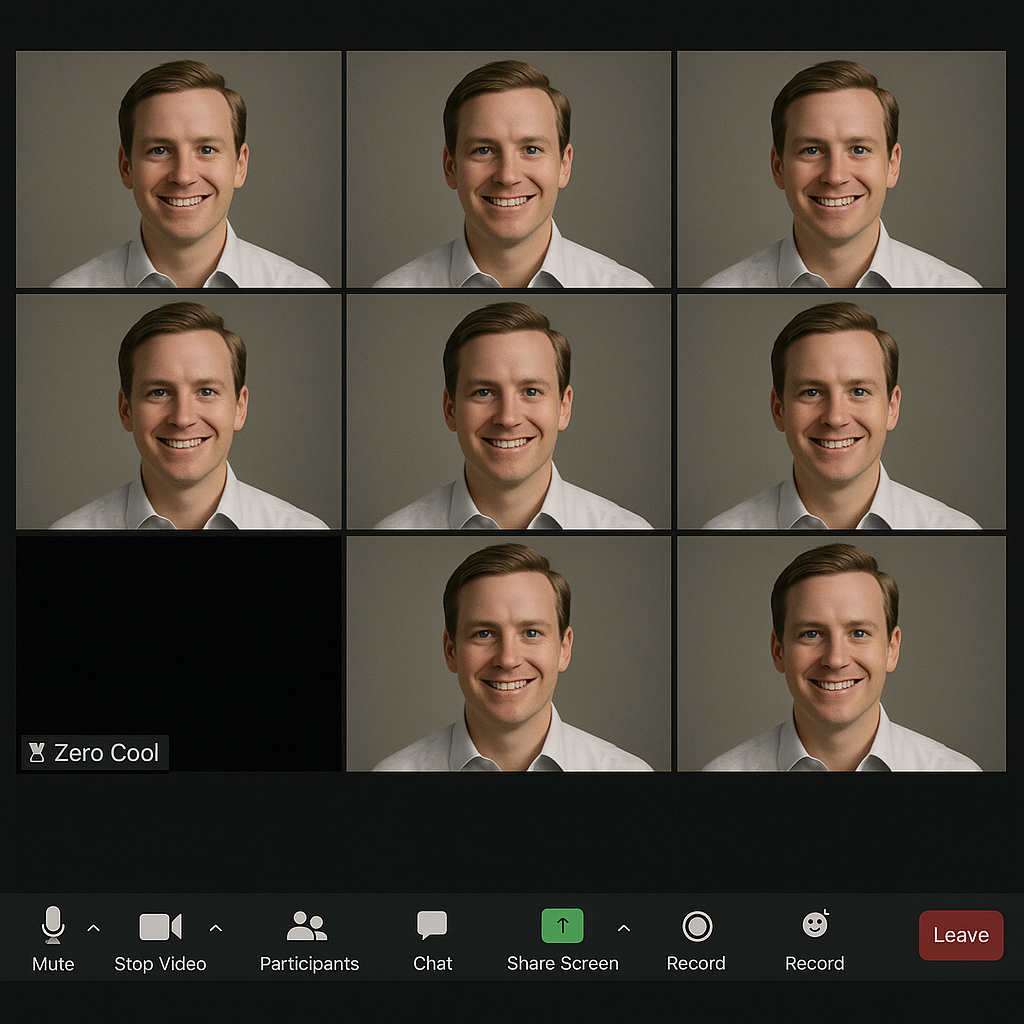Select the top-center participant video tile
The width and height of the screenshot is (1024, 1024).
tap(508, 169)
